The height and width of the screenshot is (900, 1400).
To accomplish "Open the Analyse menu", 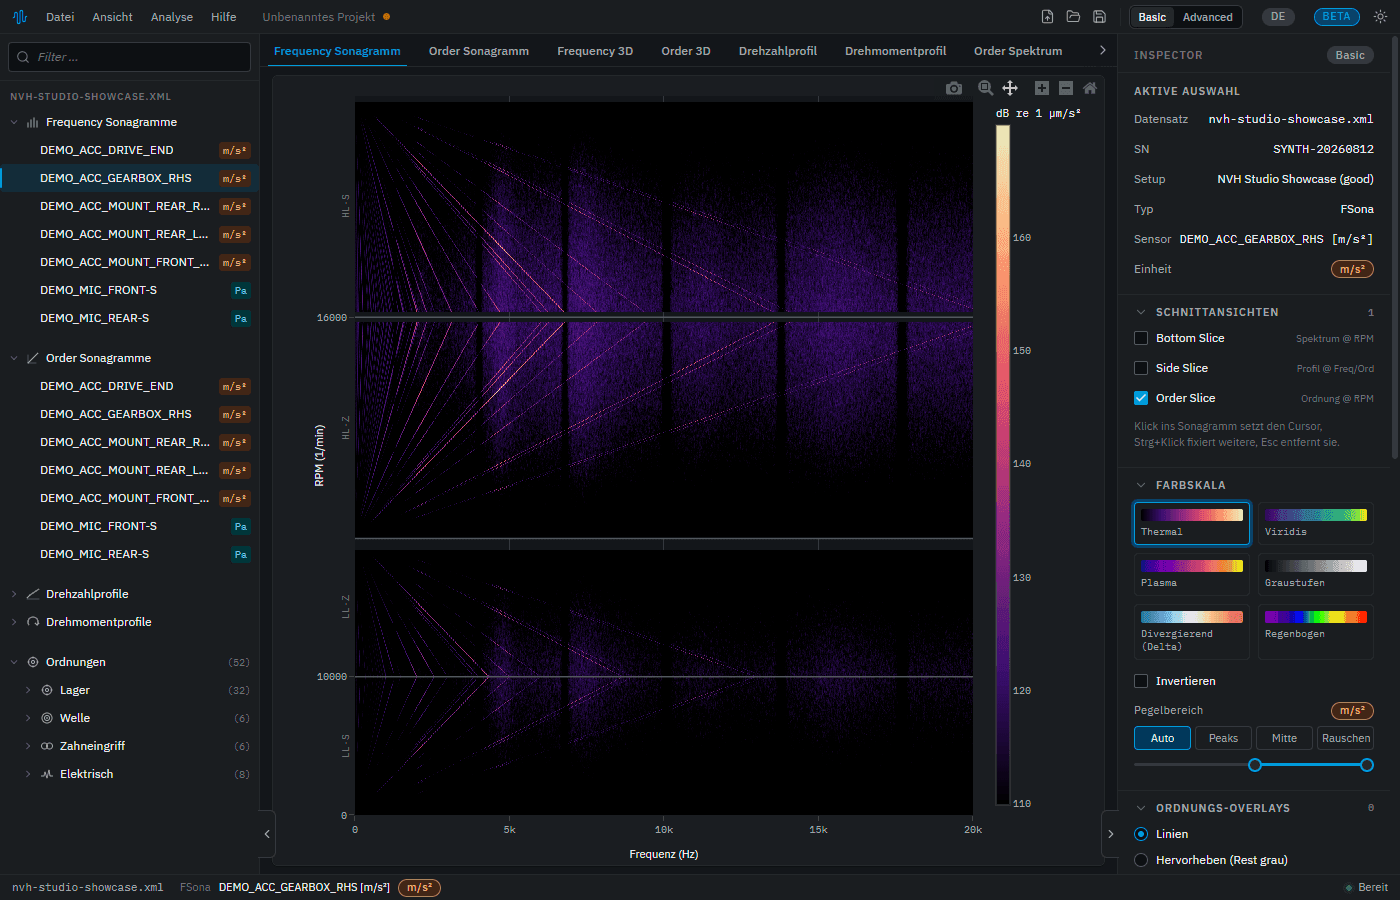I will click(172, 17).
